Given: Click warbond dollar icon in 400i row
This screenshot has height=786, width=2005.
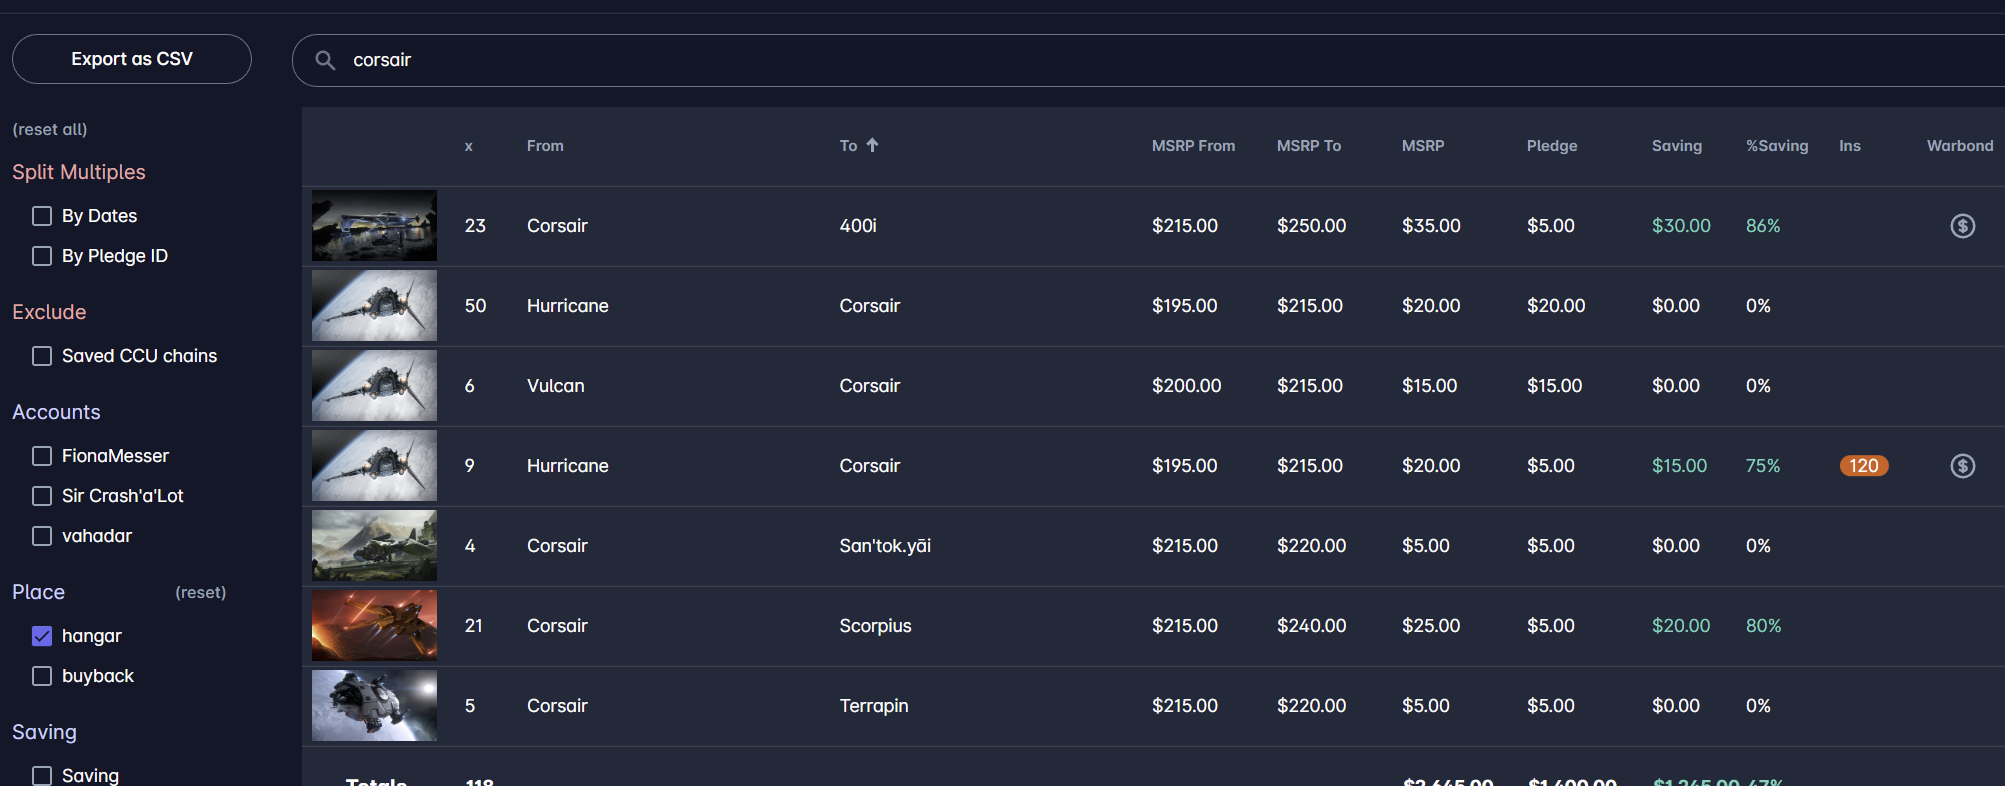Looking at the screenshot, I should [1962, 226].
